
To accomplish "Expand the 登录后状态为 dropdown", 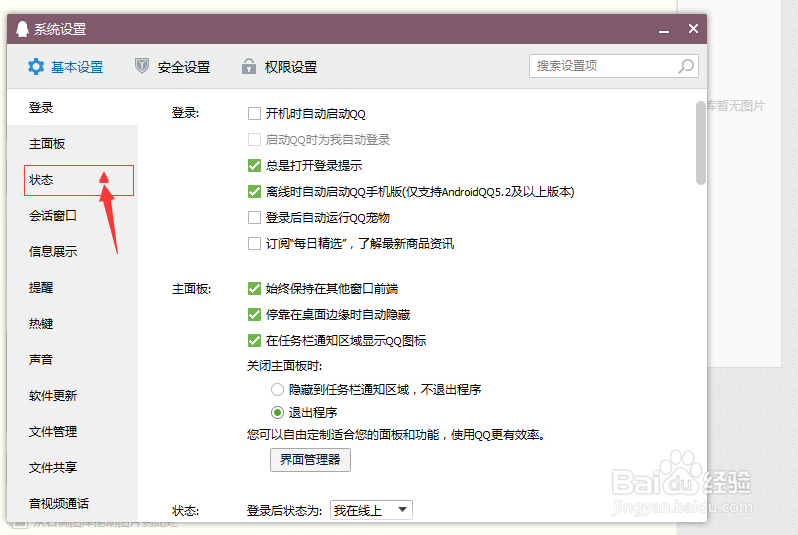I will pyautogui.click(x=371, y=510).
